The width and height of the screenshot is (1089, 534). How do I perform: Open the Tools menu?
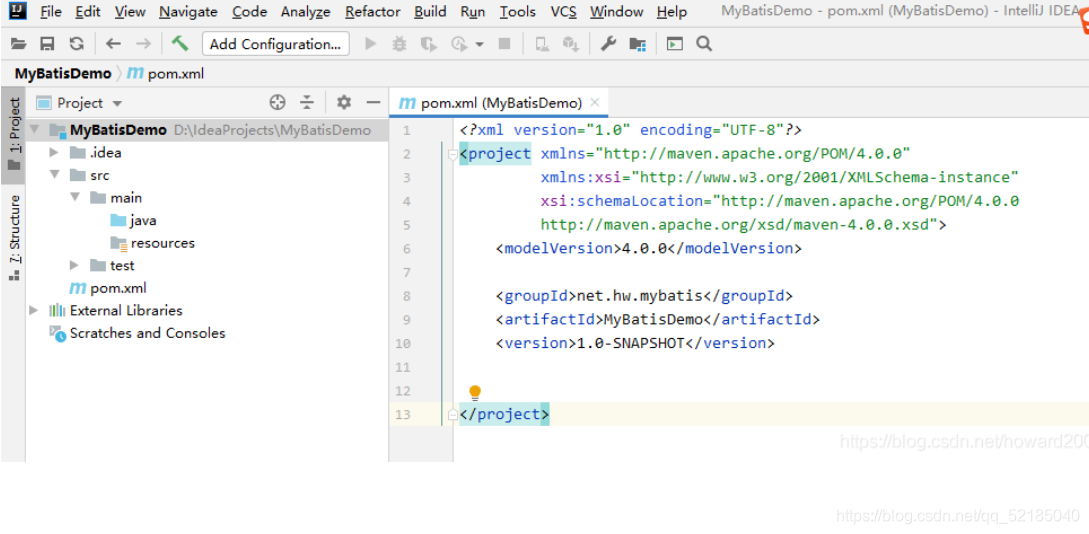[518, 12]
